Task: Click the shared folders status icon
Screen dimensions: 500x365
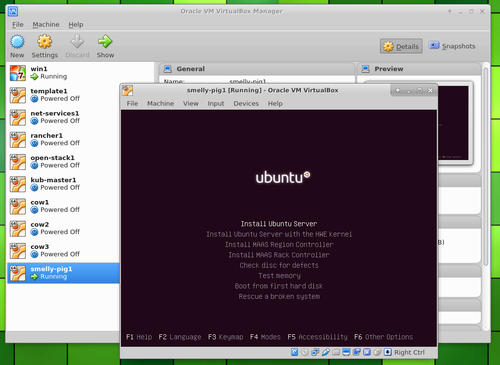Action: click(x=336, y=352)
